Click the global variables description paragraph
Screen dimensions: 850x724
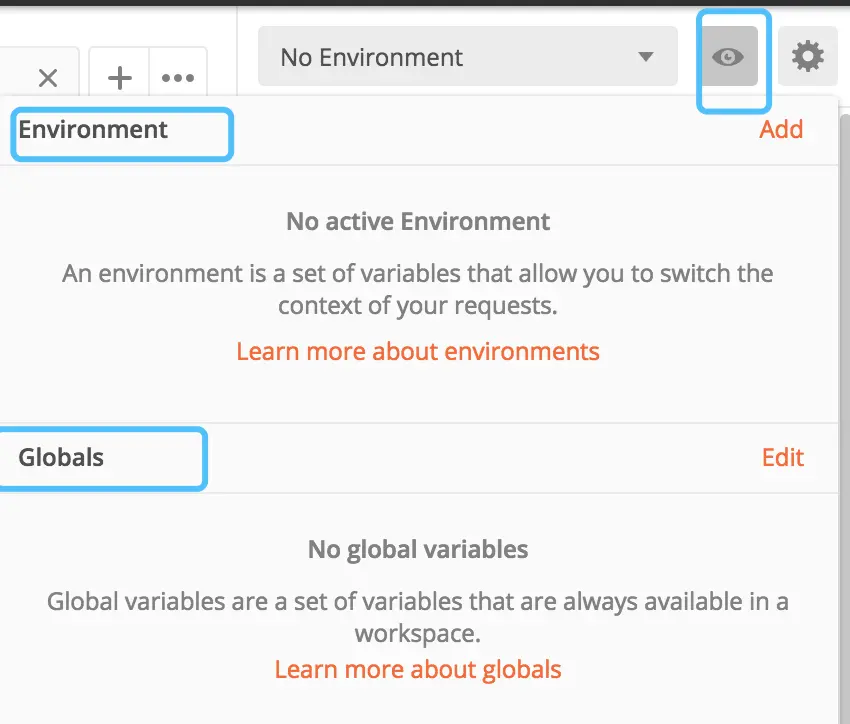(418, 617)
